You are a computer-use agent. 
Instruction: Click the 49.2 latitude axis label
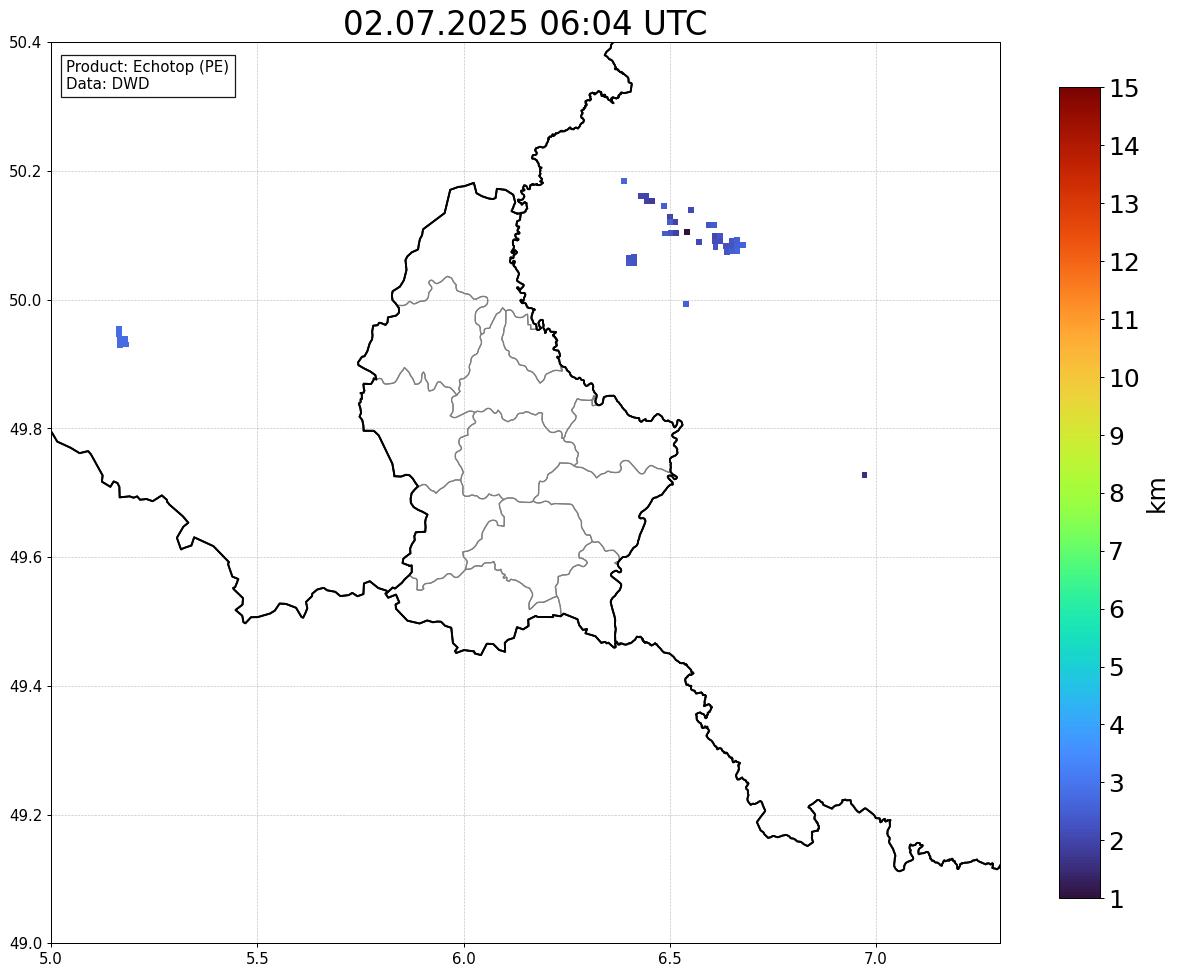[25, 815]
